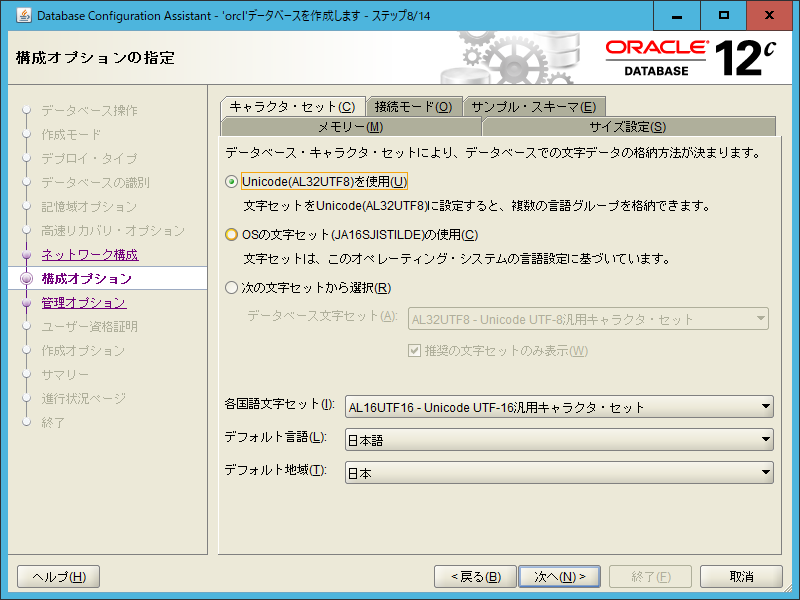Click 取消 cancel button
This screenshot has width=800, height=600.
[x=741, y=577]
